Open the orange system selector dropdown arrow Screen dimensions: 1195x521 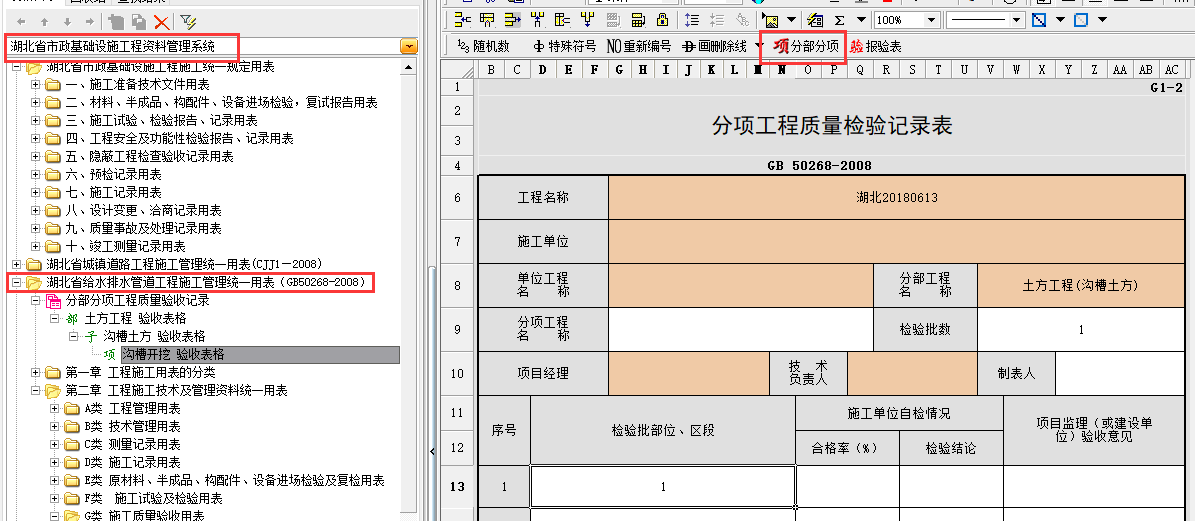408,46
